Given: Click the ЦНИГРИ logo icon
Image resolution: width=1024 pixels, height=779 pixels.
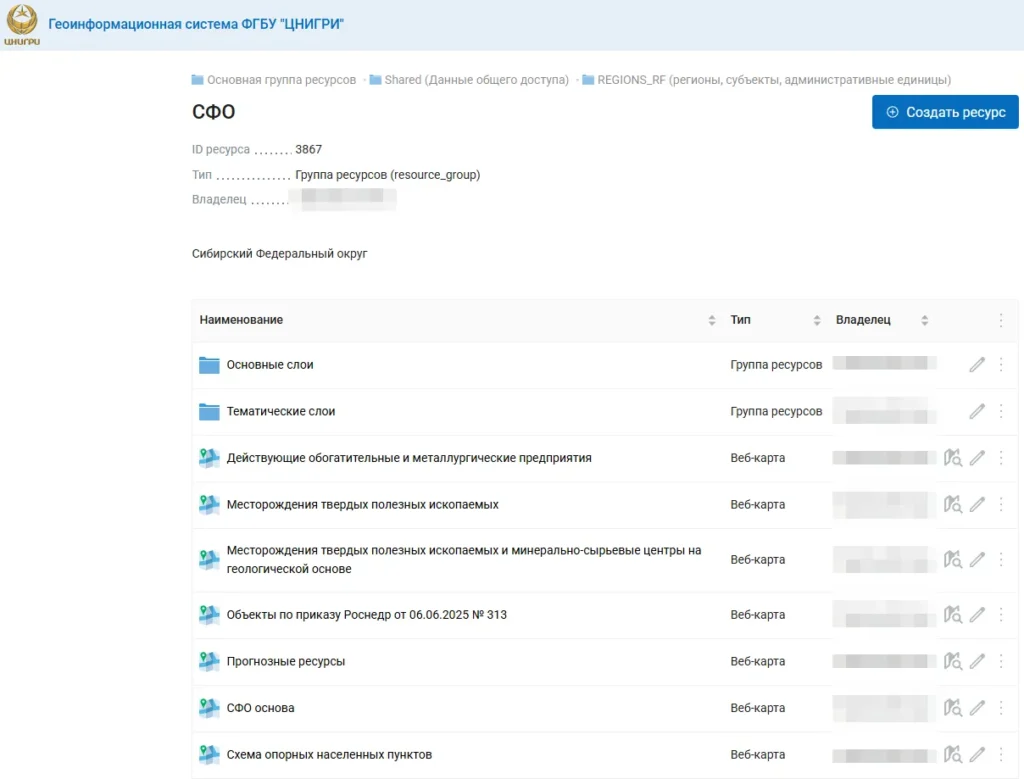Looking at the screenshot, I should click(x=22, y=25).
